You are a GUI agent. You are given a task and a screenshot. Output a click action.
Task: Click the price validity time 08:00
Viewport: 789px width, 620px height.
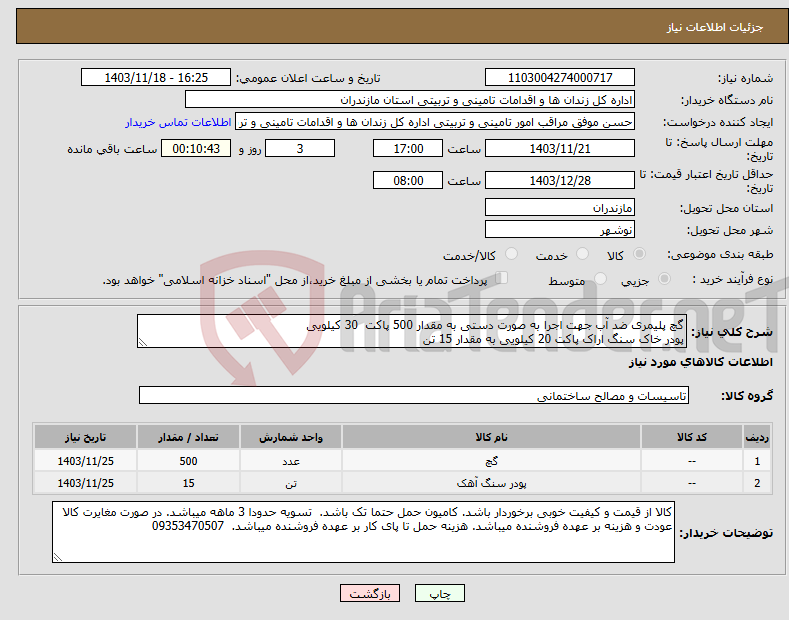pos(408,180)
